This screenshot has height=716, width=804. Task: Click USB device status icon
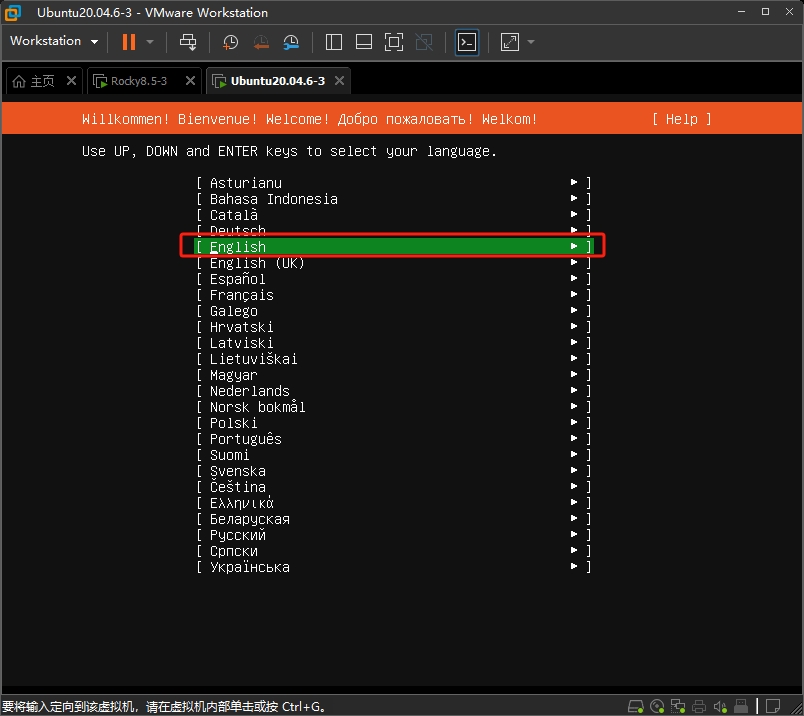point(741,707)
